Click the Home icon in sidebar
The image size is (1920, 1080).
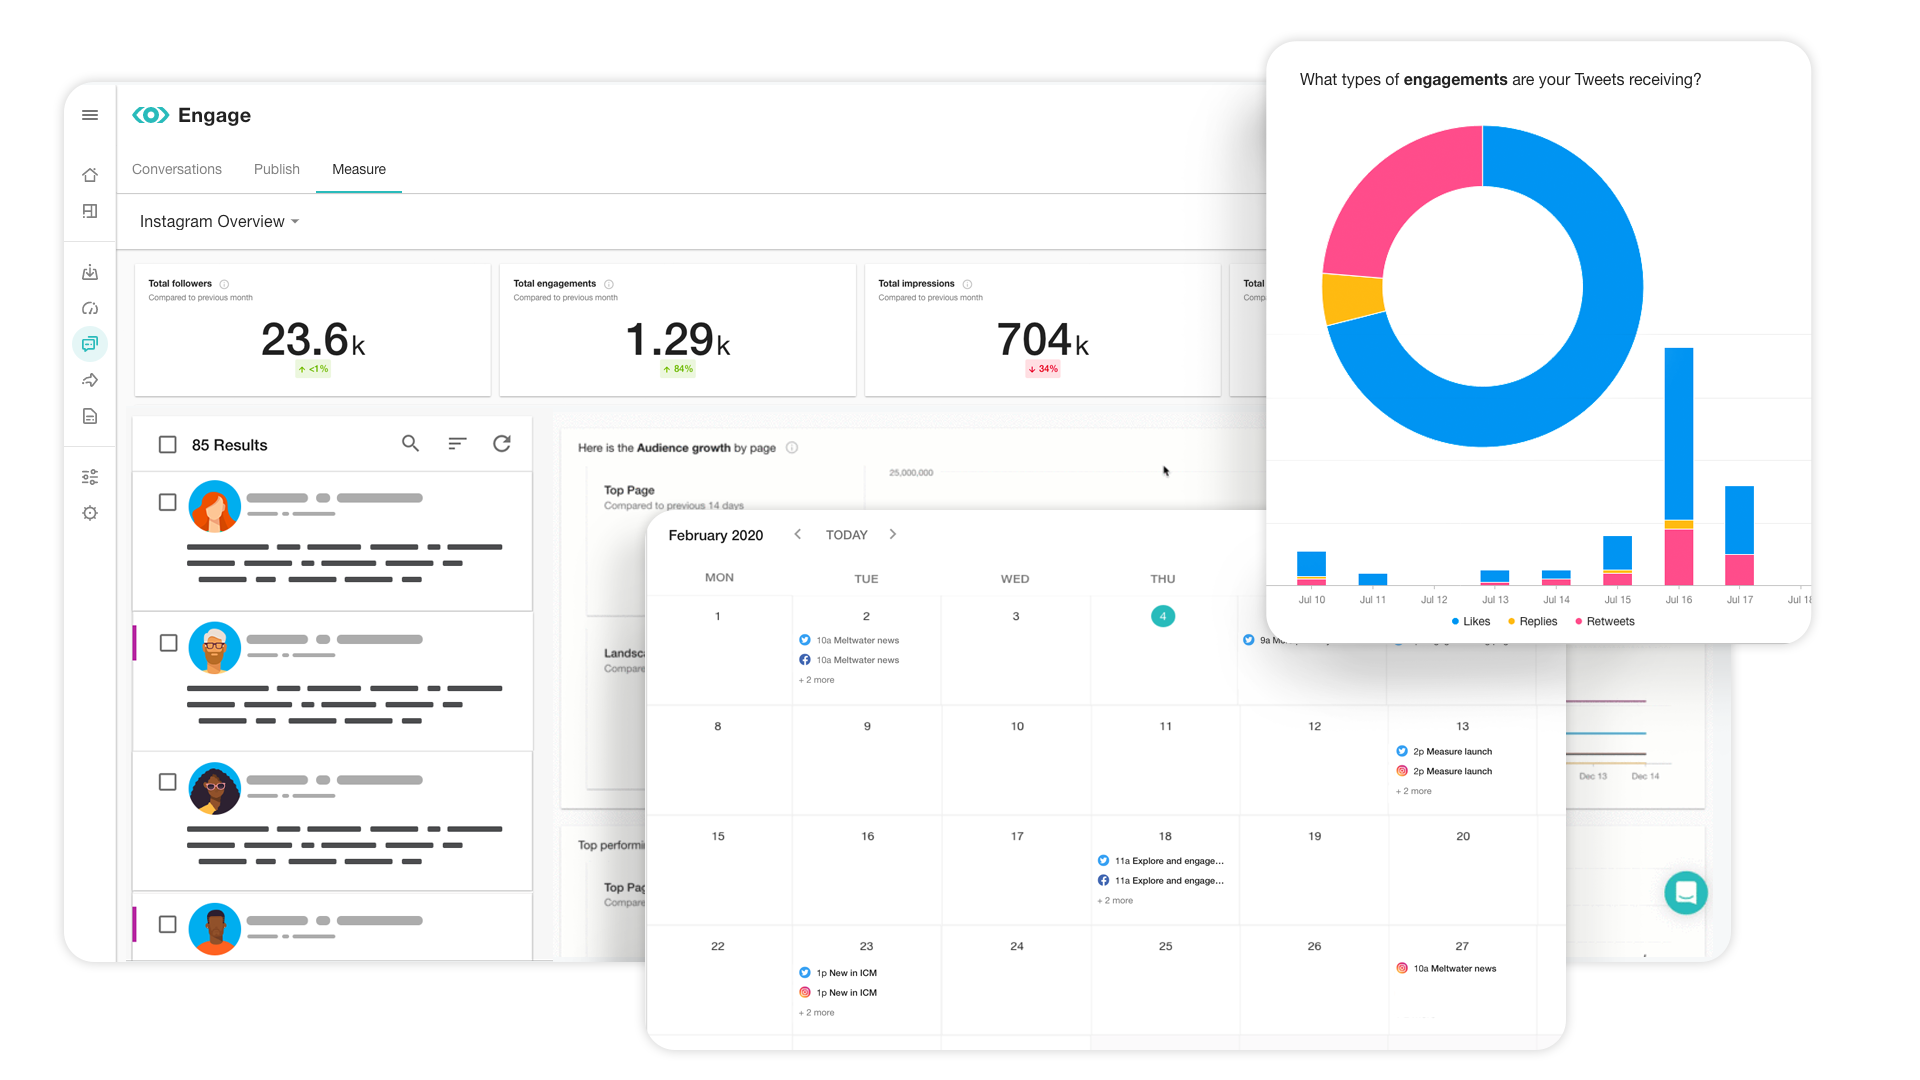click(x=90, y=175)
